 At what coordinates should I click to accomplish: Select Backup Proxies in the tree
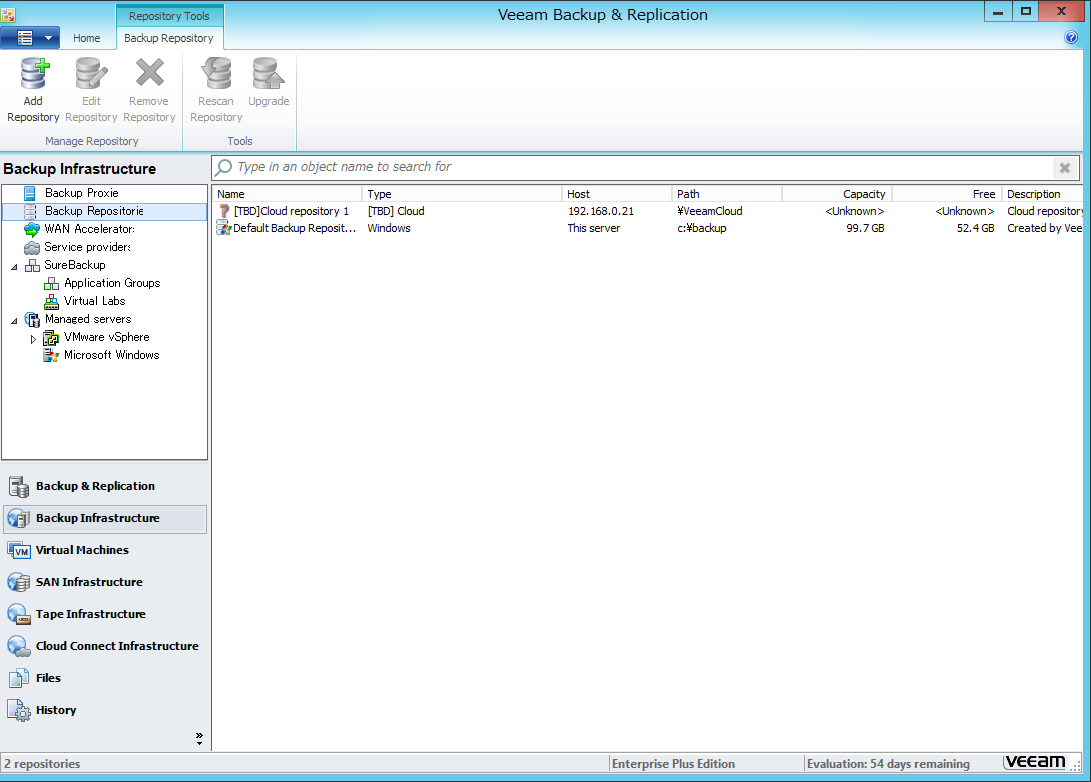(81, 193)
